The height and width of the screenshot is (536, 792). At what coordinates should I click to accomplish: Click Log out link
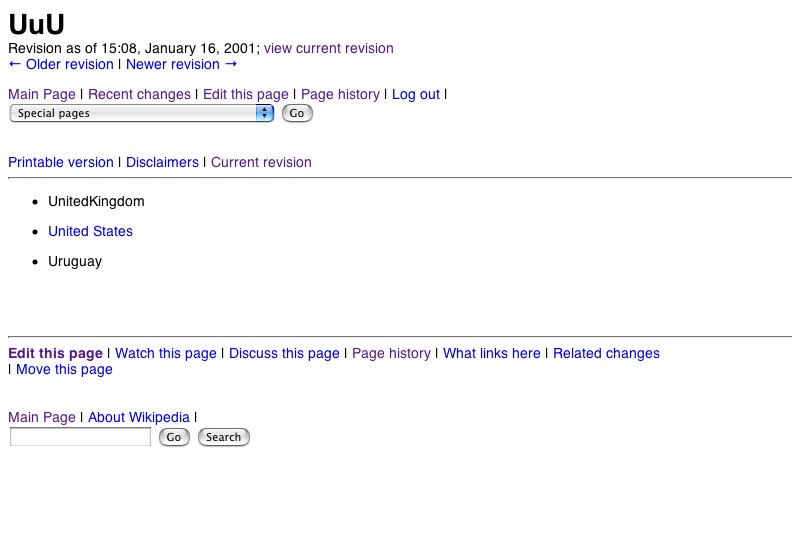[x=415, y=94]
